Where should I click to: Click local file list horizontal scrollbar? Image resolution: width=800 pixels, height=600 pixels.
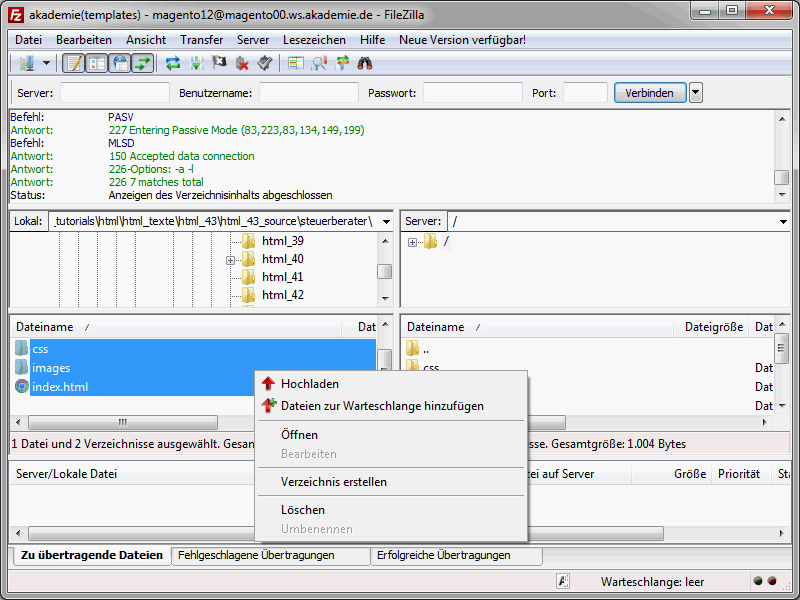point(122,422)
